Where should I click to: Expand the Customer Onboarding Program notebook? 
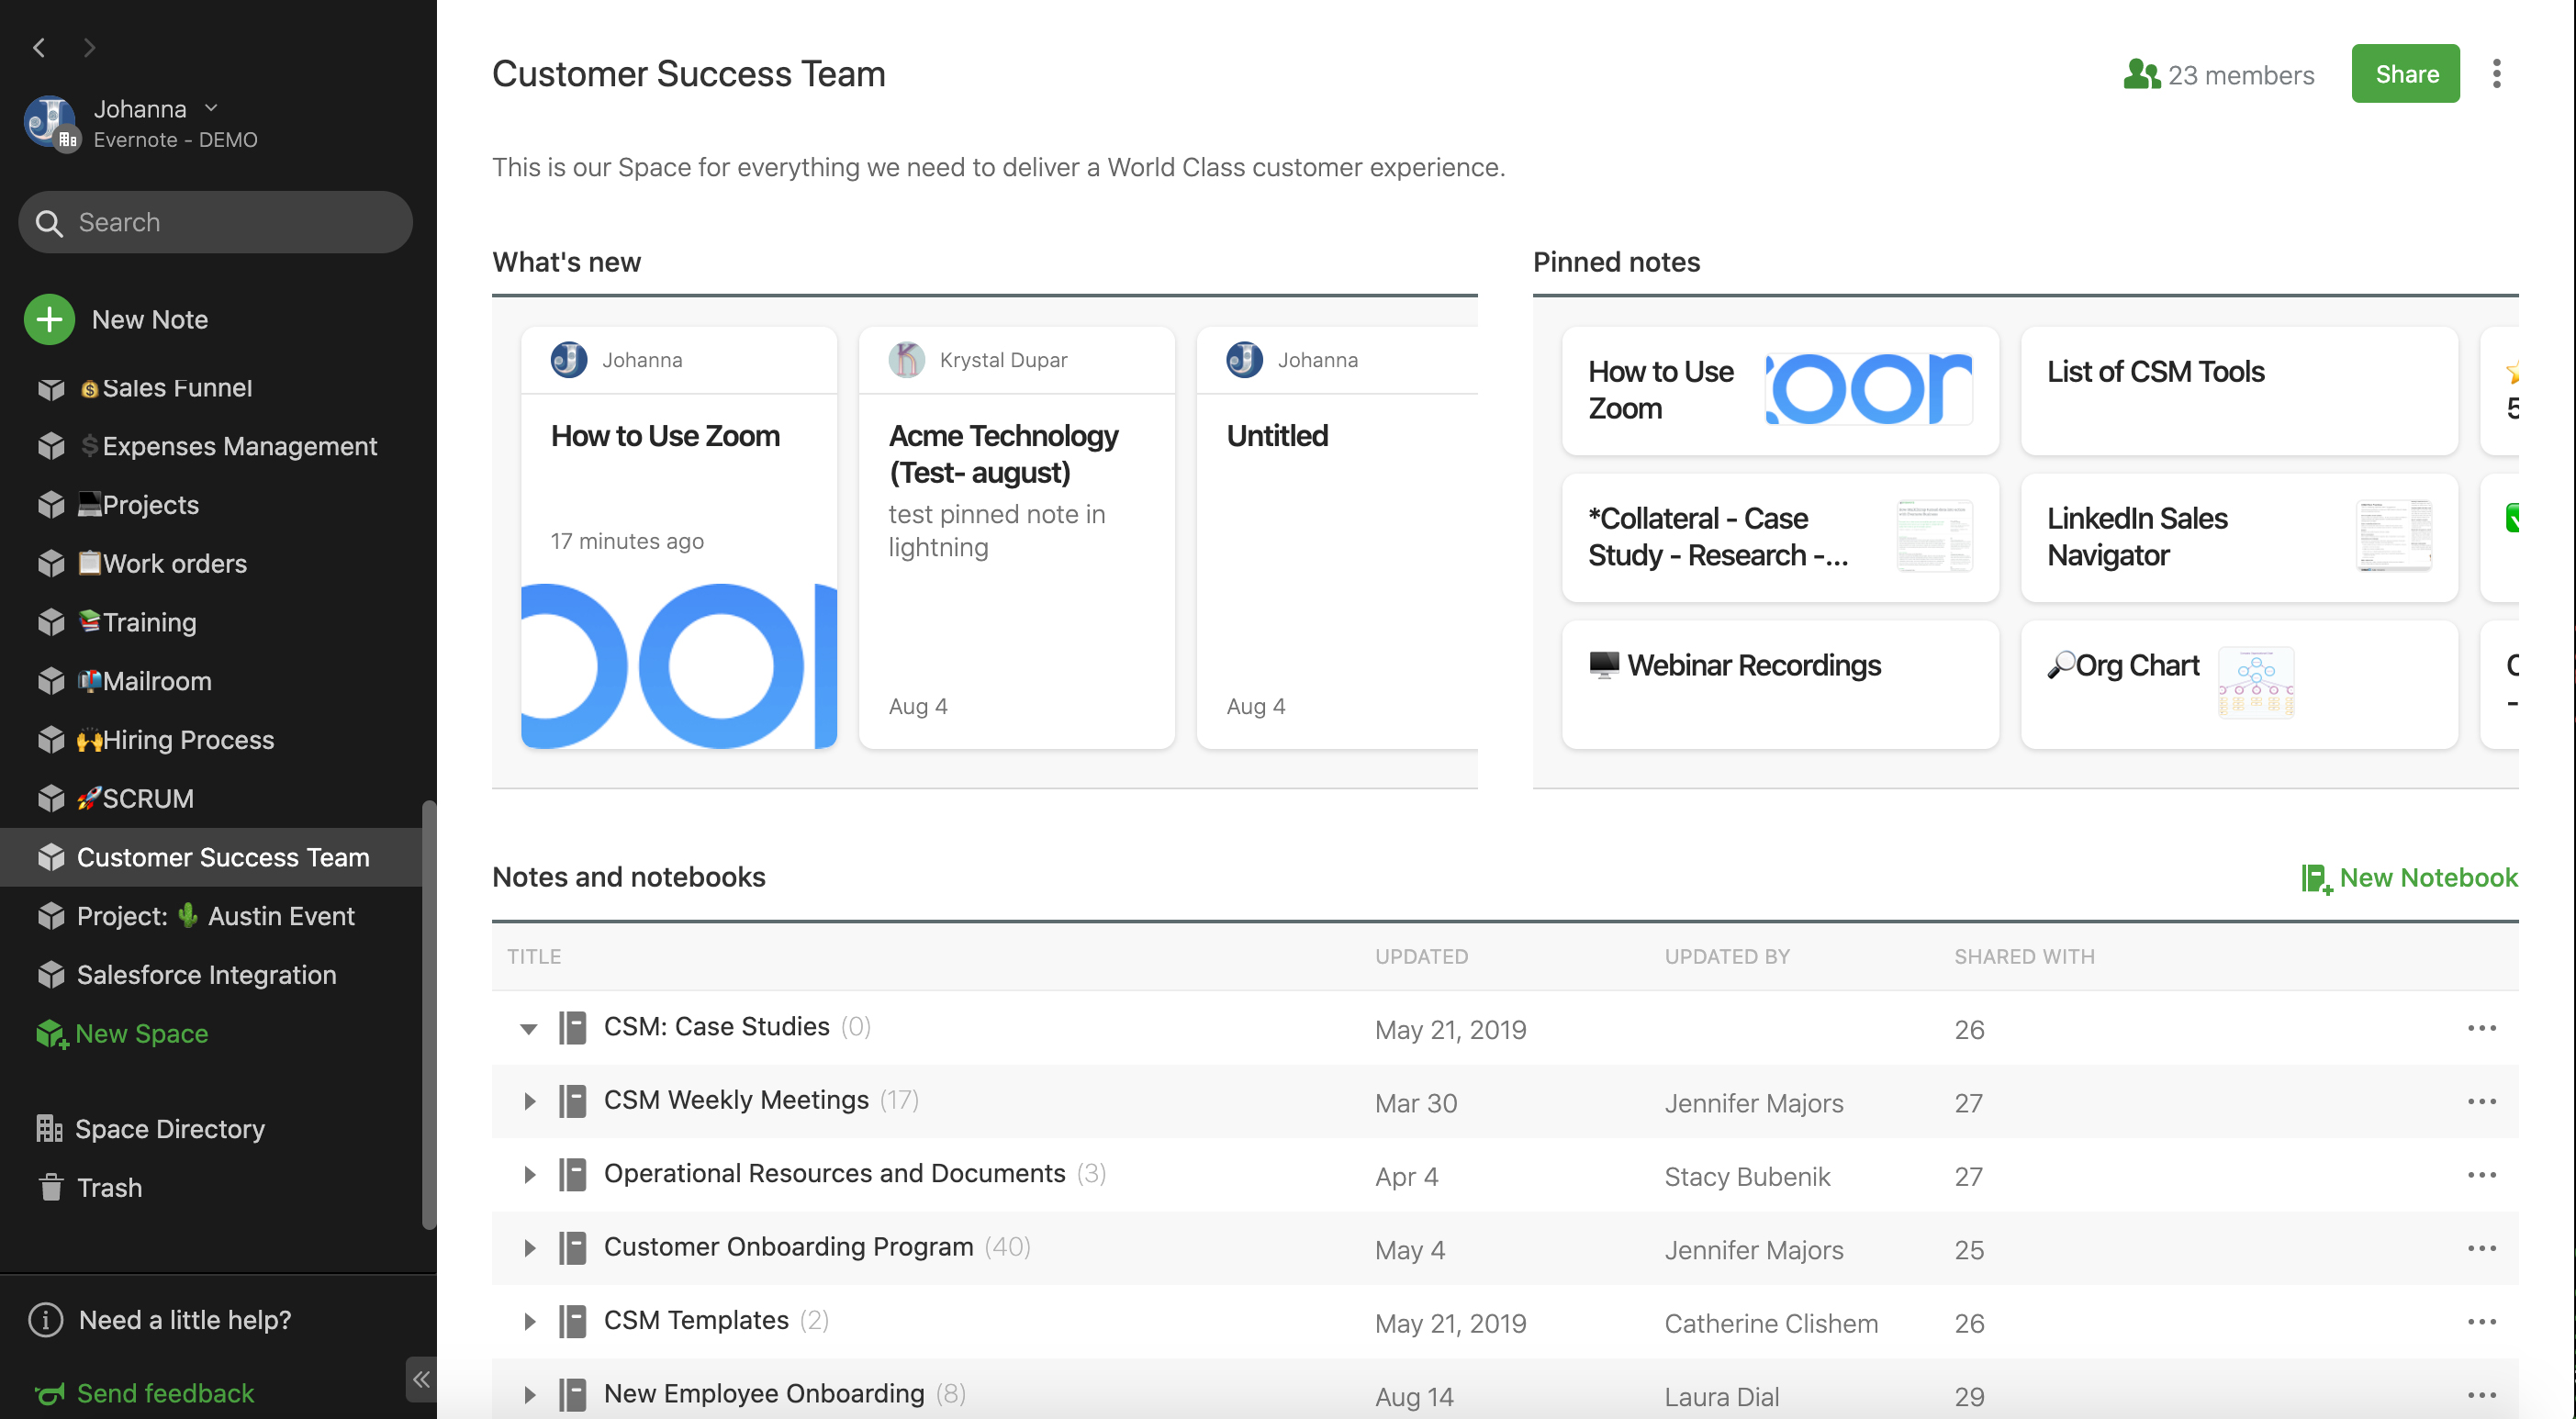coord(528,1248)
